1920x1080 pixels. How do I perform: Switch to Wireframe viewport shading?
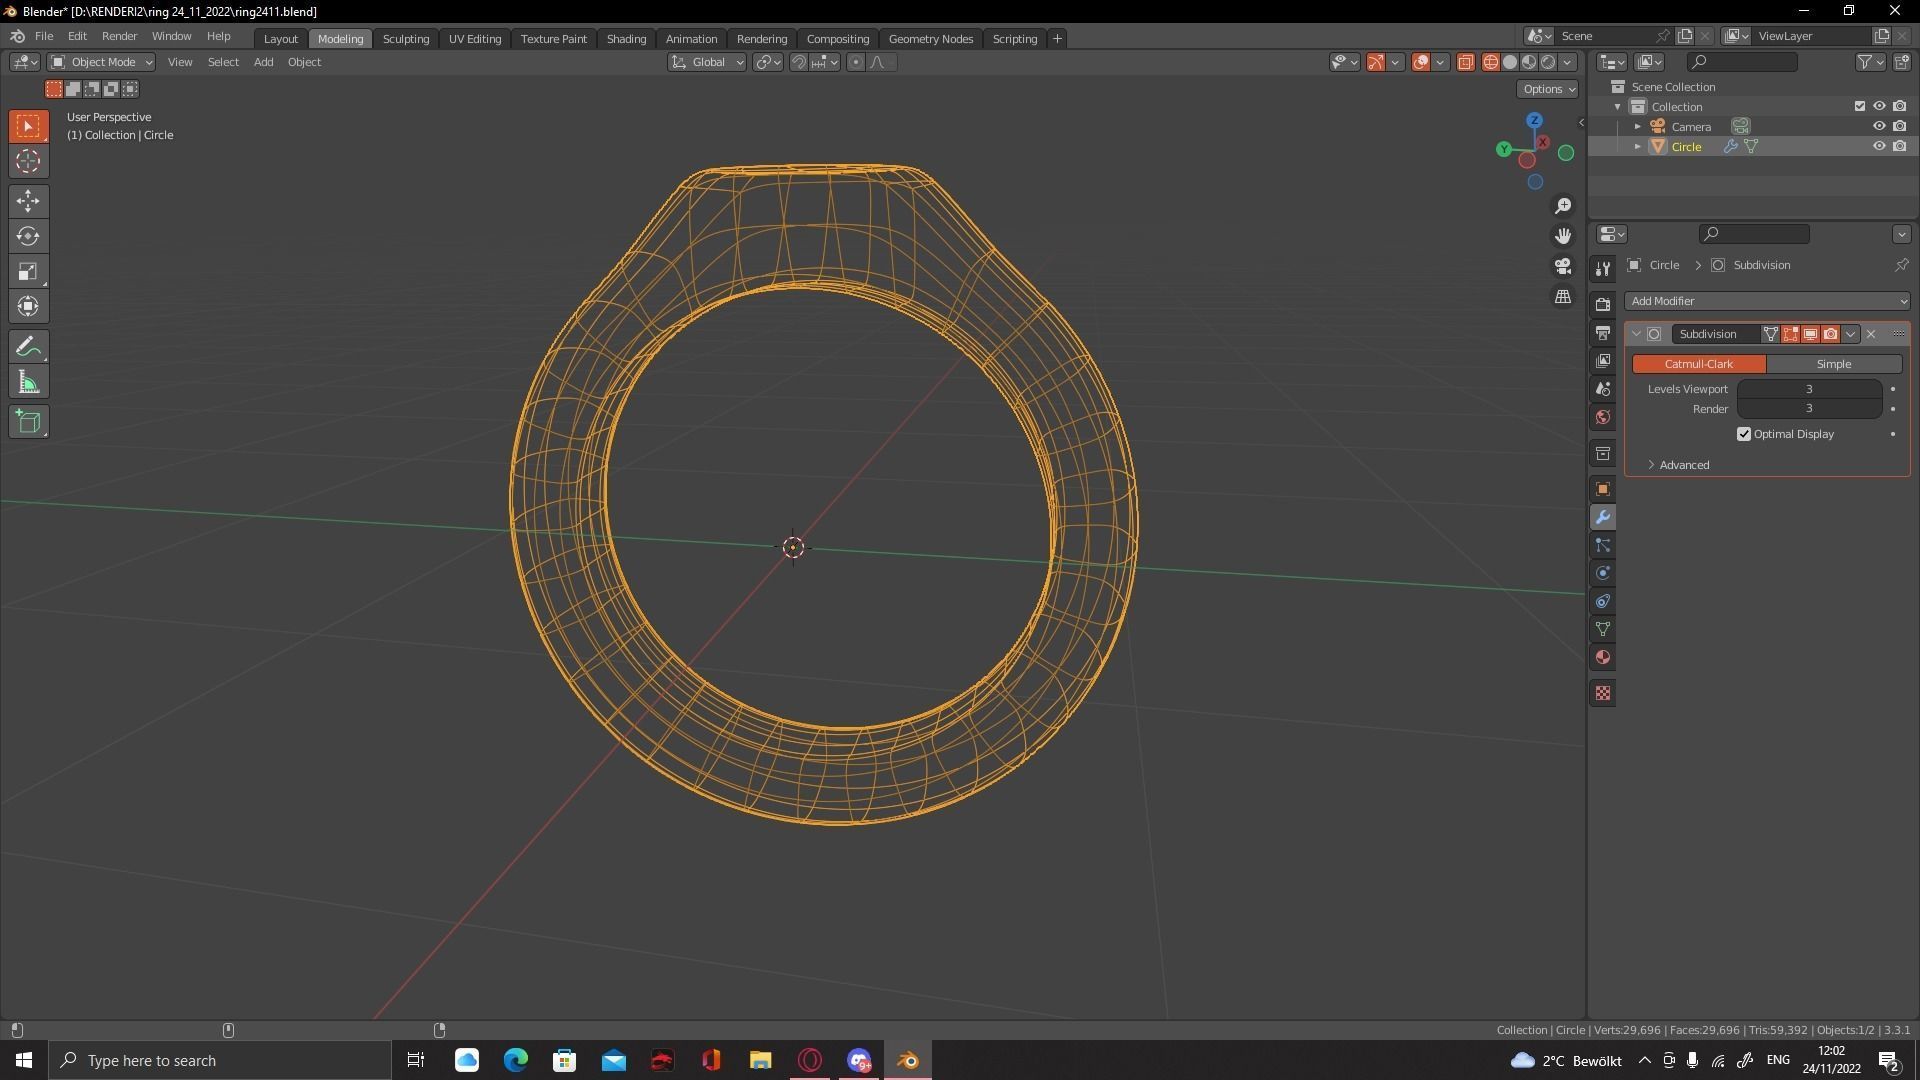[1490, 62]
